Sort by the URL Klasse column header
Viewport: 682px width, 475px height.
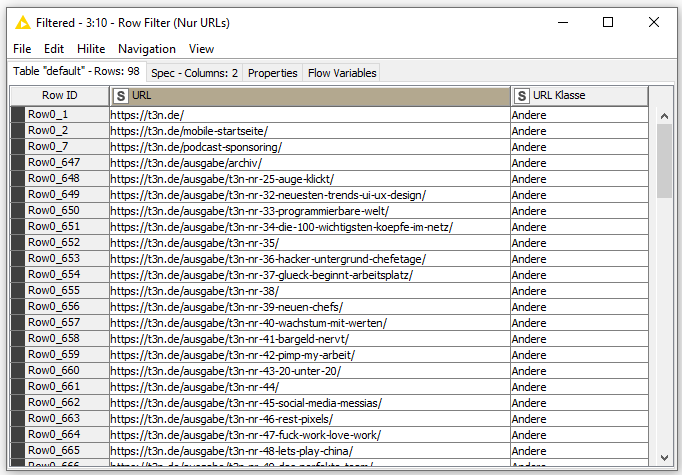[x=579, y=96]
